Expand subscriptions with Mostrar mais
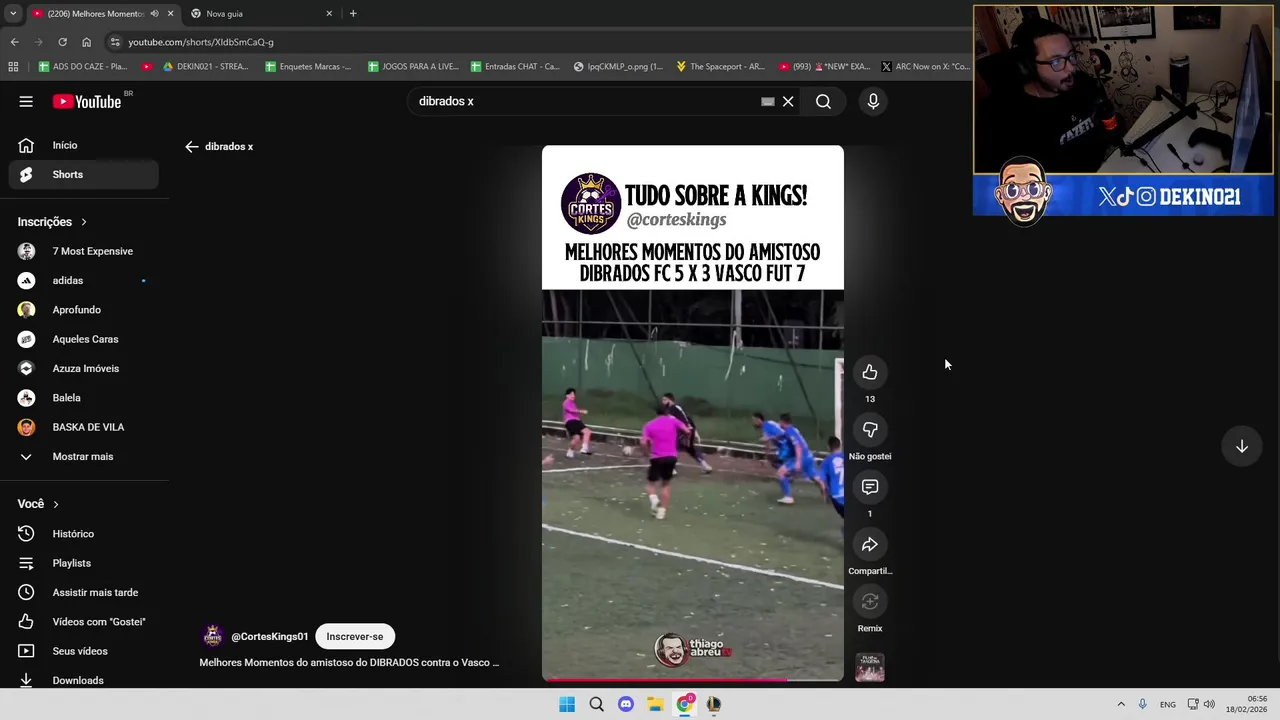Screen dimensions: 1280x720 84,456
